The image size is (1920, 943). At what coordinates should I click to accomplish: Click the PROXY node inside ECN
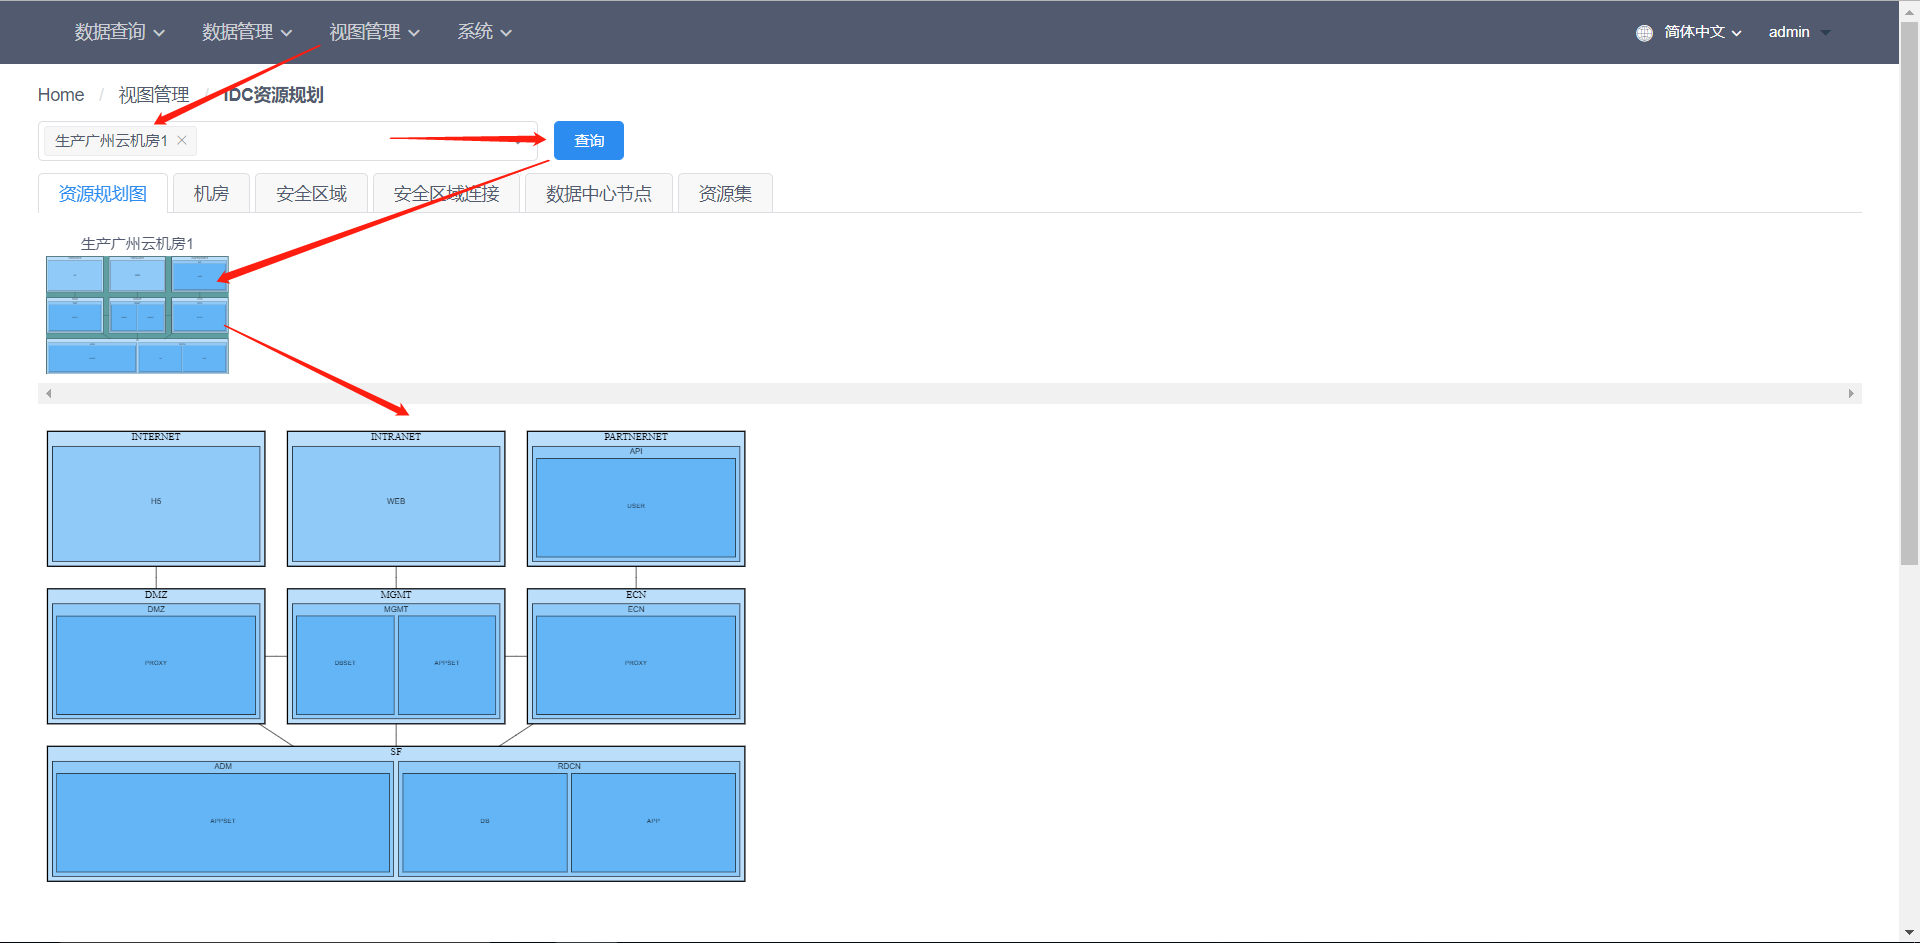pyautogui.click(x=636, y=664)
